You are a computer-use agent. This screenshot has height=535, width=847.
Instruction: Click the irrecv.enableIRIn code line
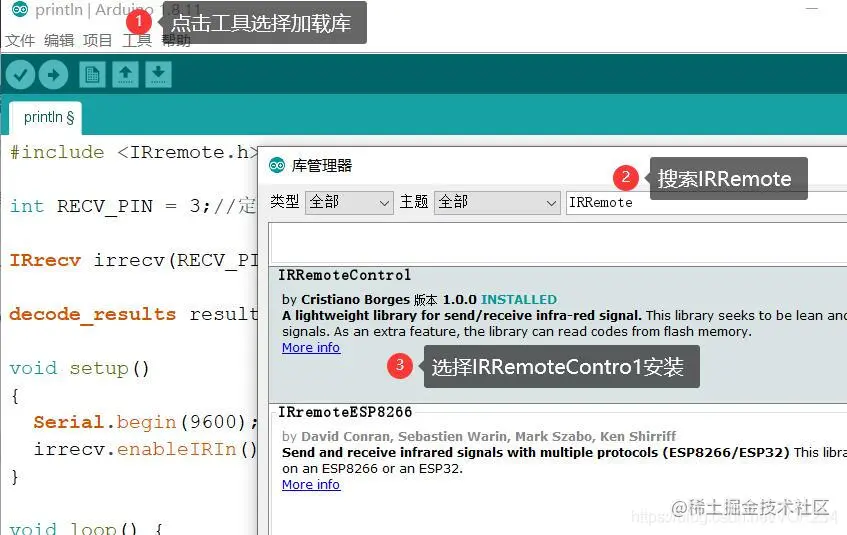[146, 449]
